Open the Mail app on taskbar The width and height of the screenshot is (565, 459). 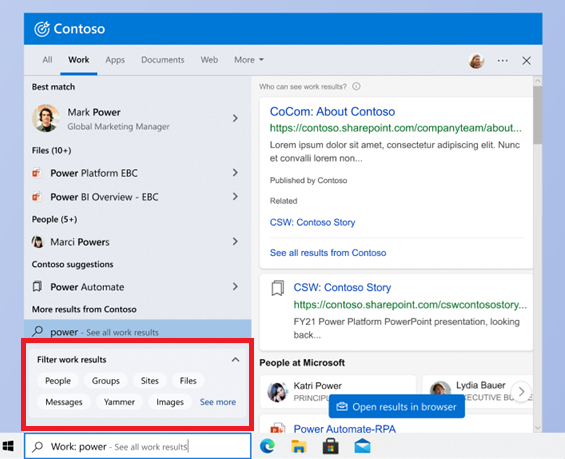click(362, 446)
